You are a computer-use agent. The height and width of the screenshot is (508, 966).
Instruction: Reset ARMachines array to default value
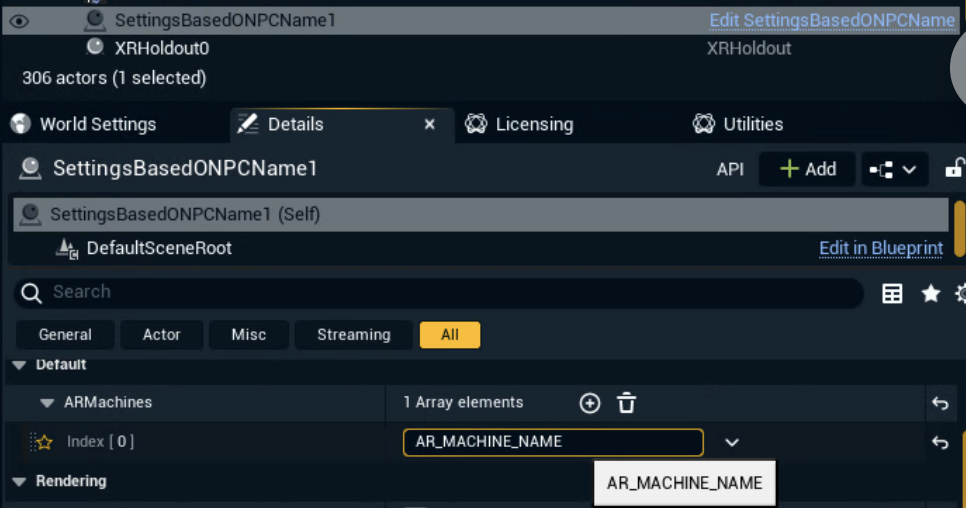tap(939, 403)
